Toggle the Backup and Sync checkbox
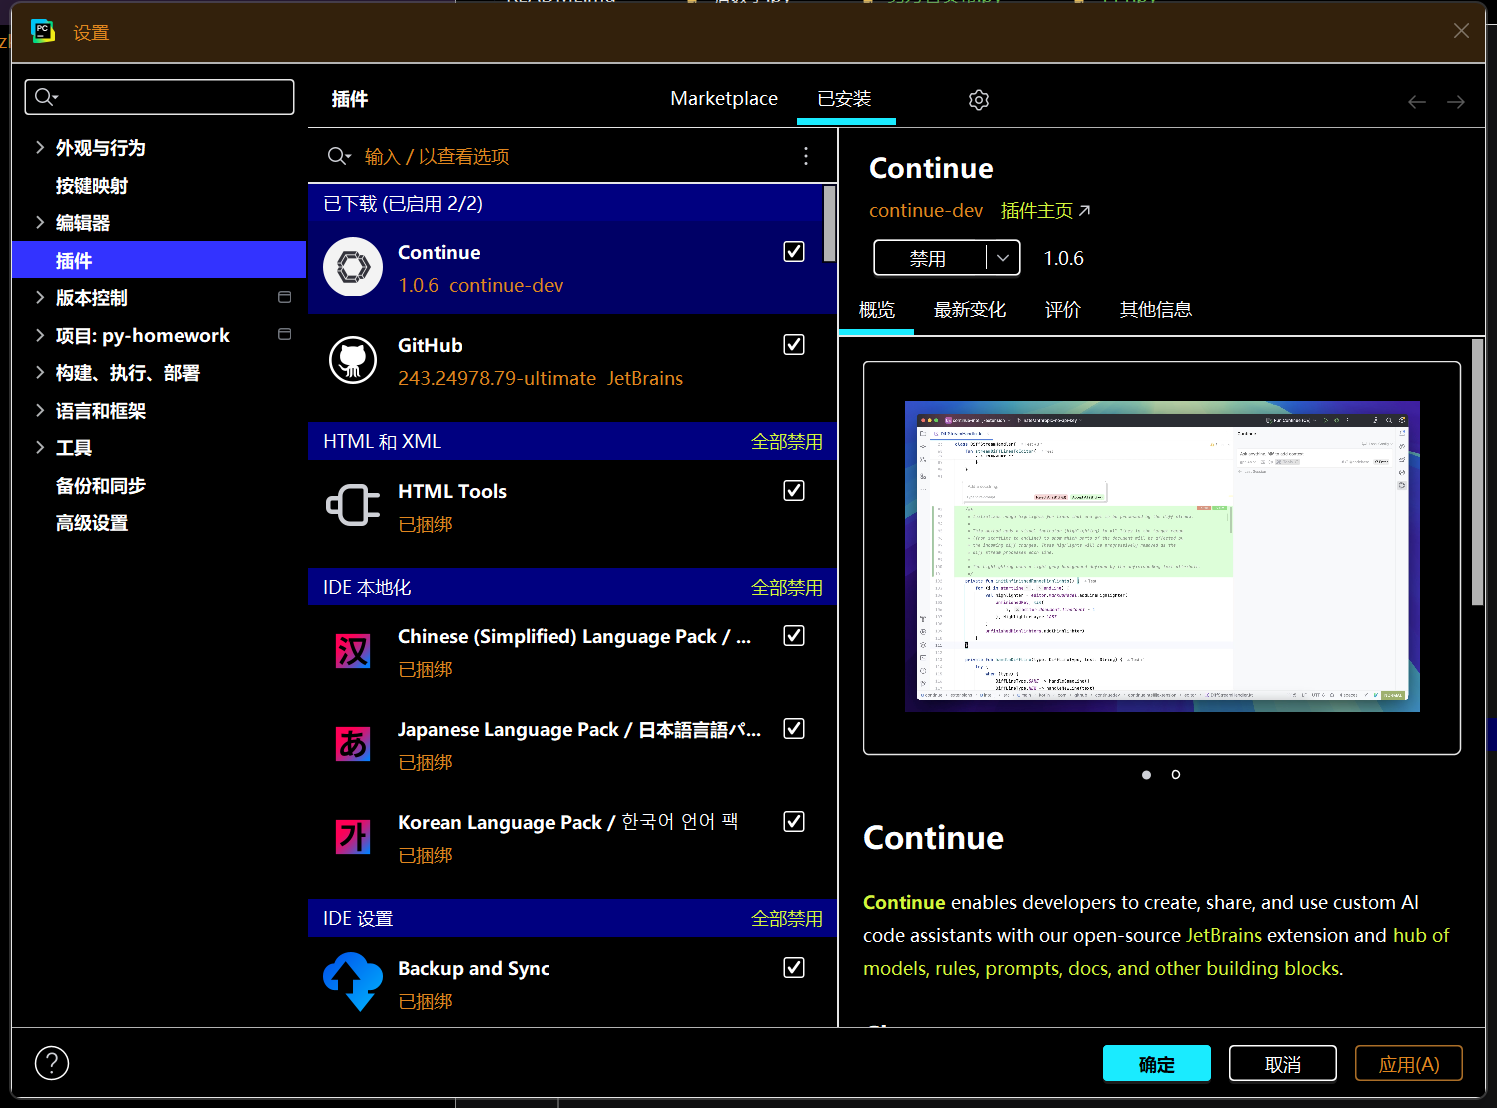Image resolution: width=1497 pixels, height=1108 pixels. pyautogui.click(x=794, y=968)
